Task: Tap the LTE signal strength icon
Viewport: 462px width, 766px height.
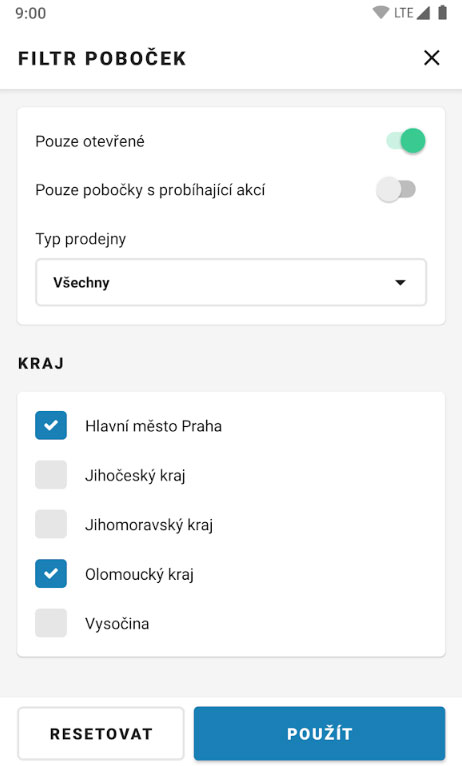Action: point(423,12)
